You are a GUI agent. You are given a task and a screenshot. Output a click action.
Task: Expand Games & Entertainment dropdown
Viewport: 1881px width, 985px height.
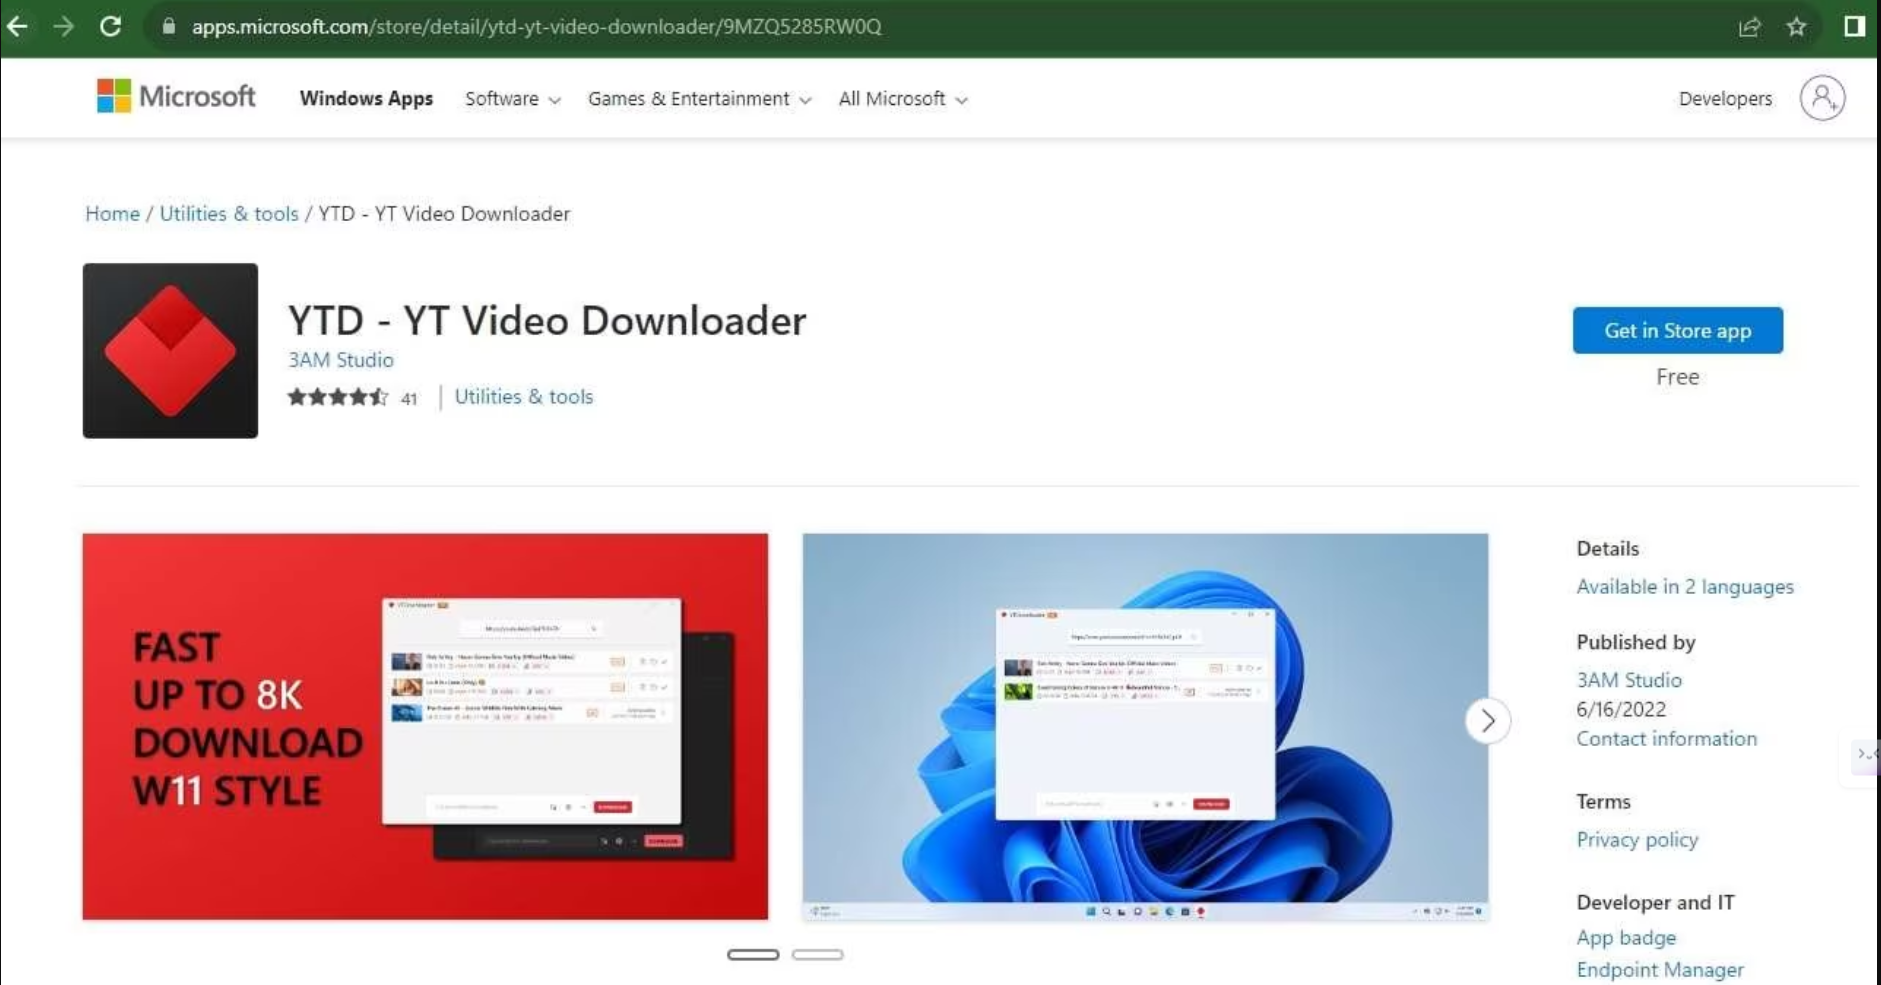pyautogui.click(x=699, y=99)
